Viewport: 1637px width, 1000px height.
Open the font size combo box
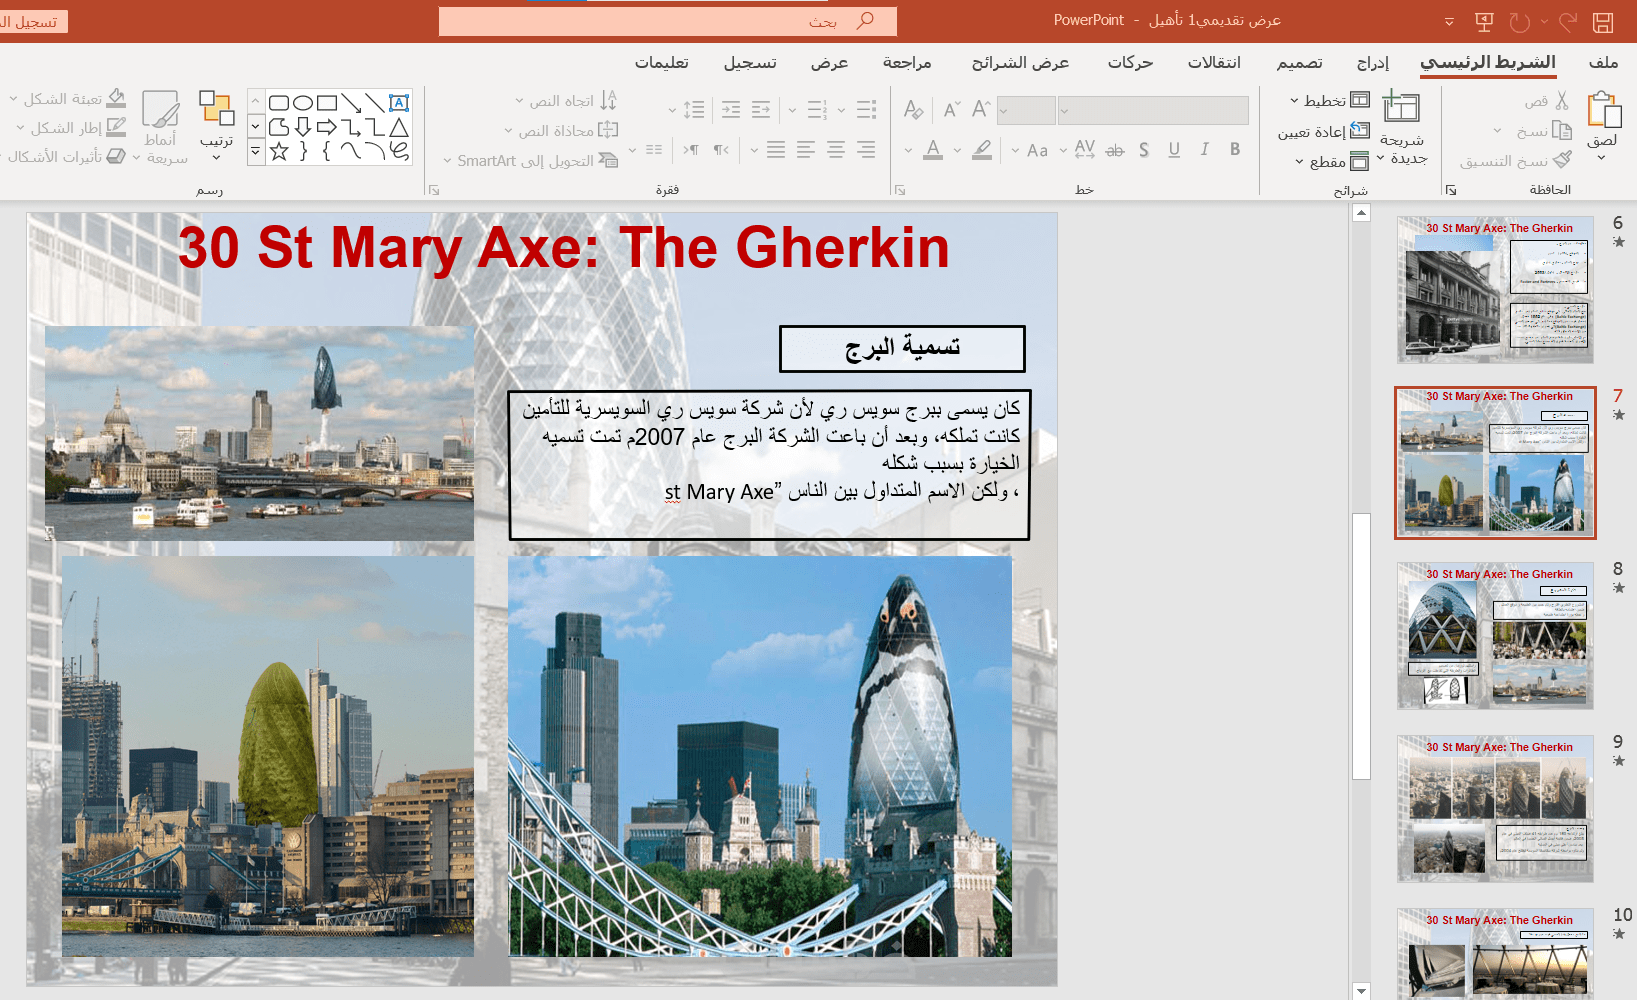1026,110
